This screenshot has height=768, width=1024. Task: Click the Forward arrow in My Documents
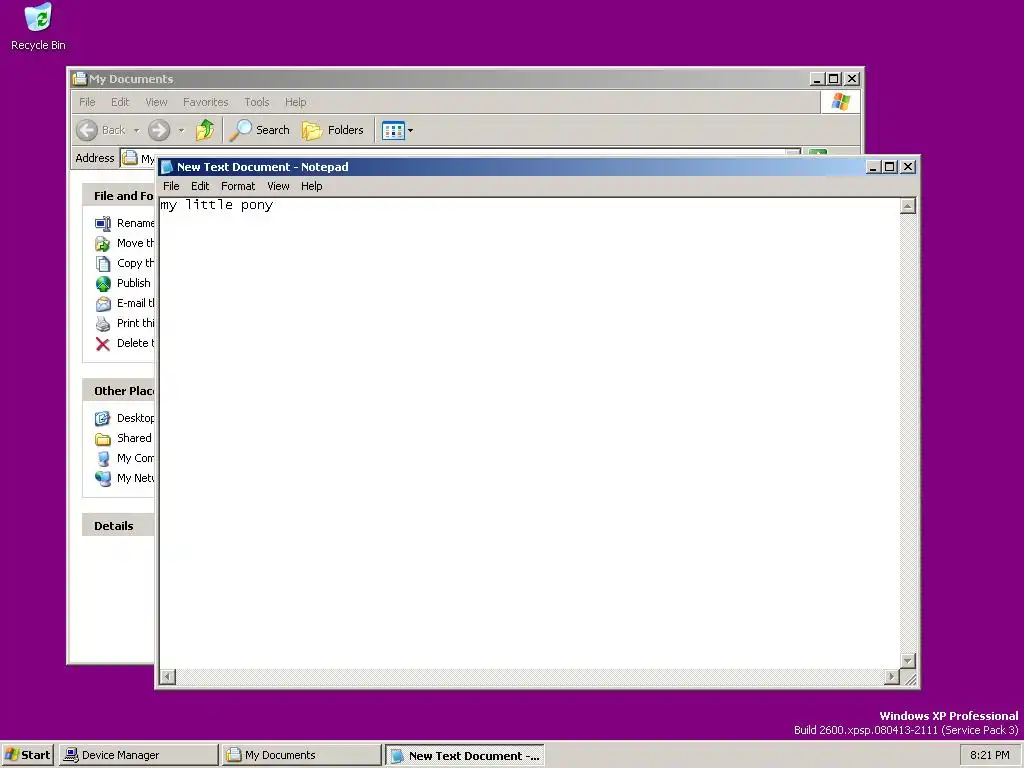click(x=159, y=130)
